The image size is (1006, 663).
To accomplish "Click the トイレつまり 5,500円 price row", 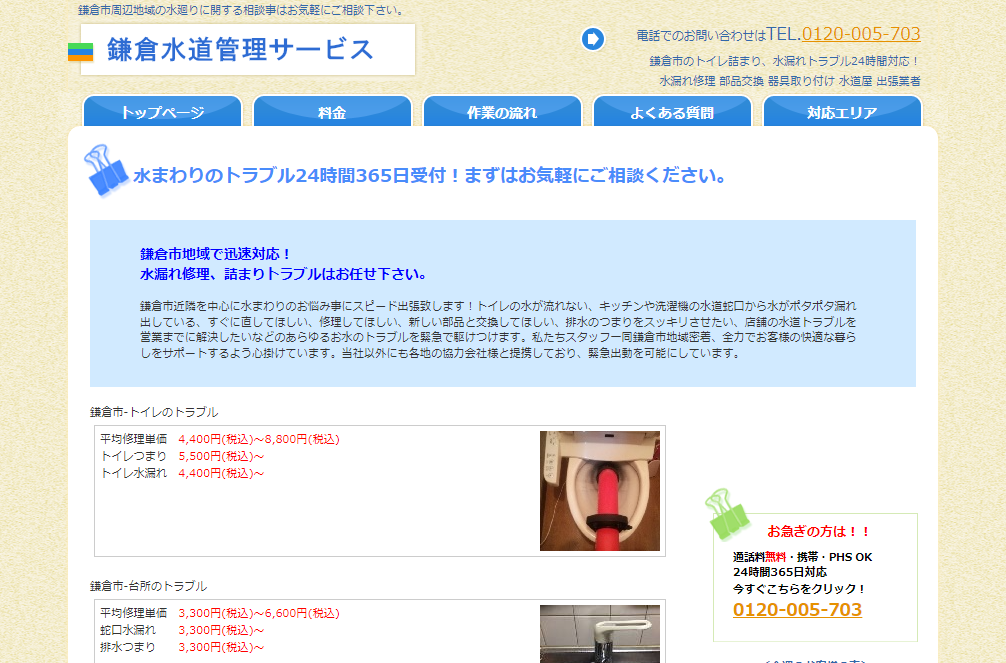I will pos(182,456).
